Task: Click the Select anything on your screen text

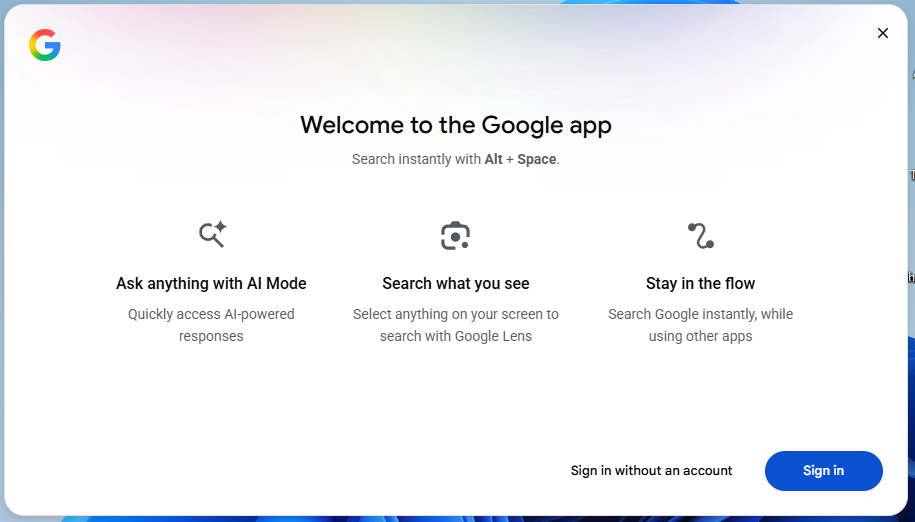Action: (455, 314)
